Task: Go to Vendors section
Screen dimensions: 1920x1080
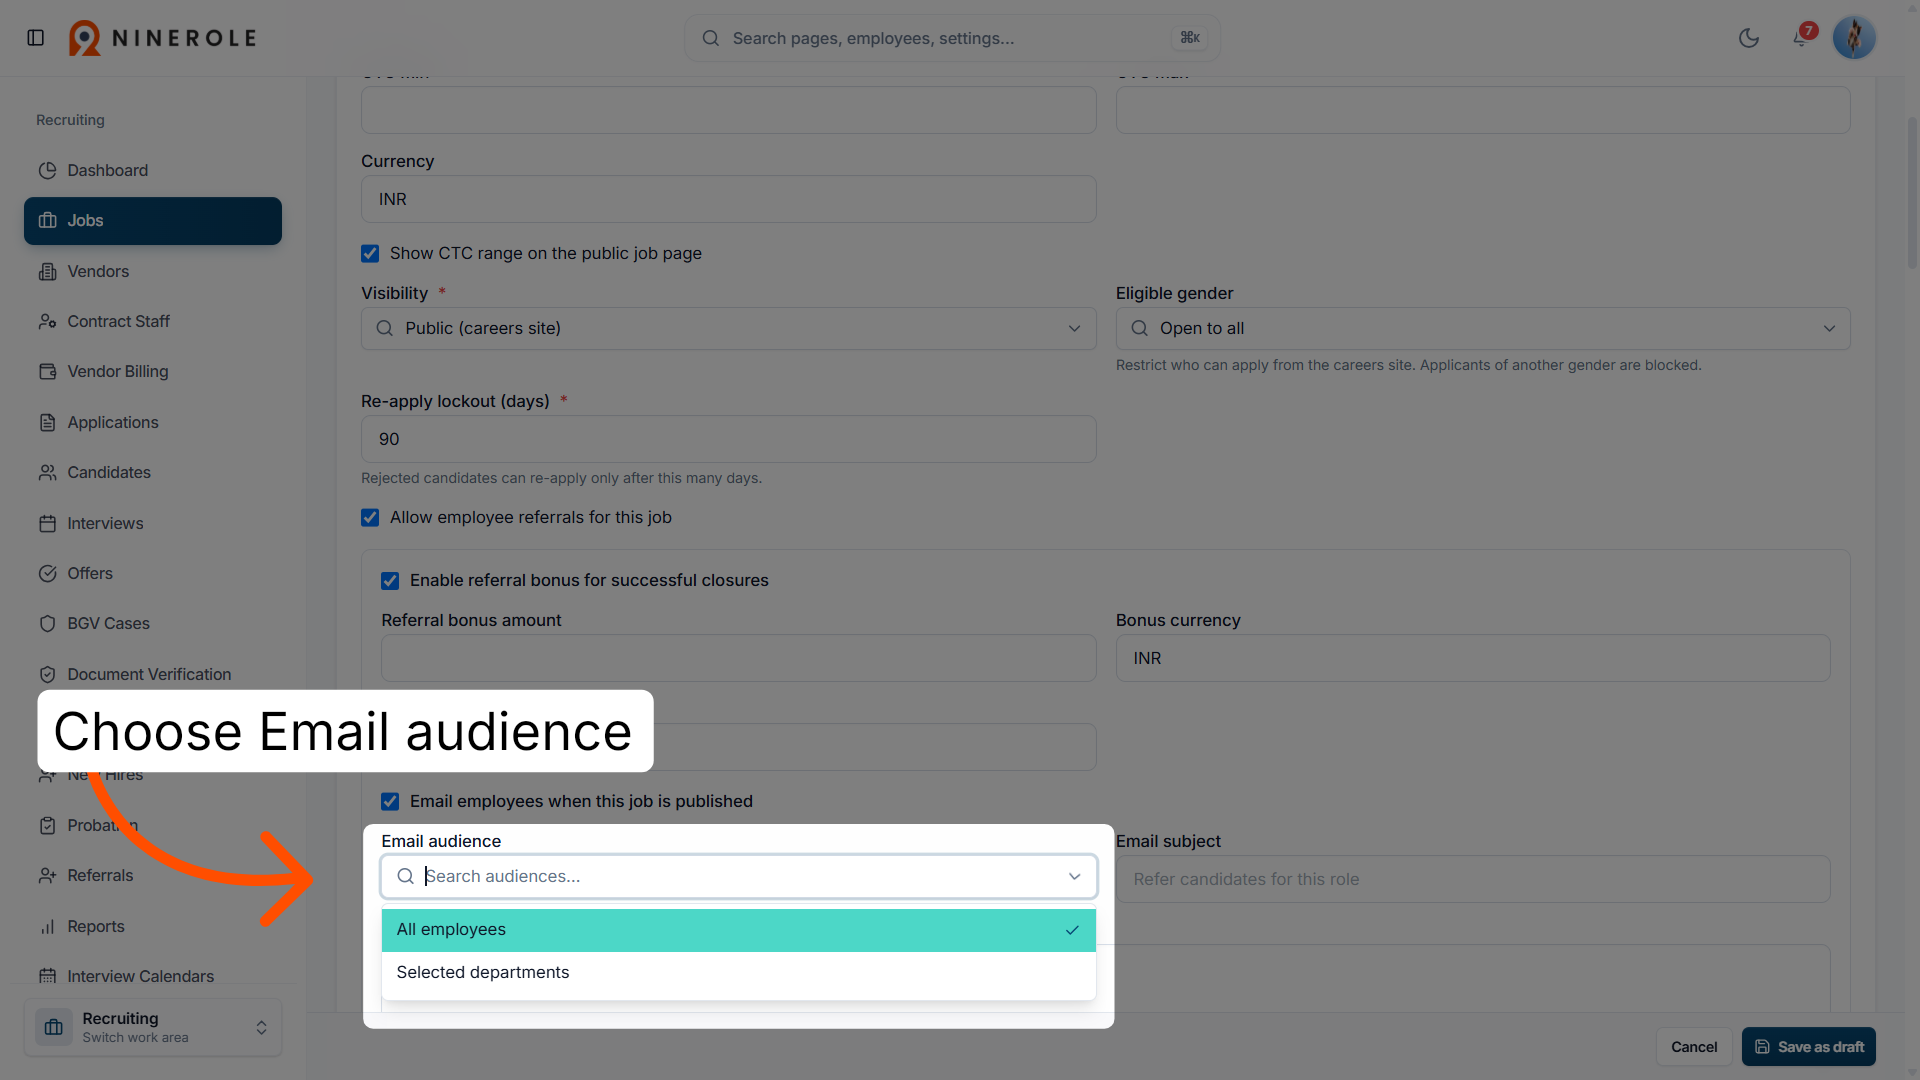Action: point(153,271)
